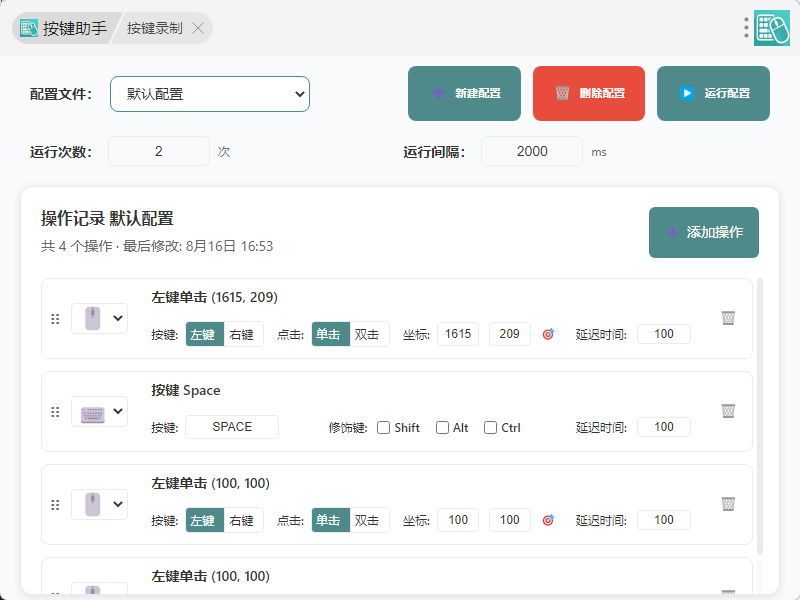The image size is (800, 600).
Task: Click the 运行次数 input field
Action: [159, 151]
